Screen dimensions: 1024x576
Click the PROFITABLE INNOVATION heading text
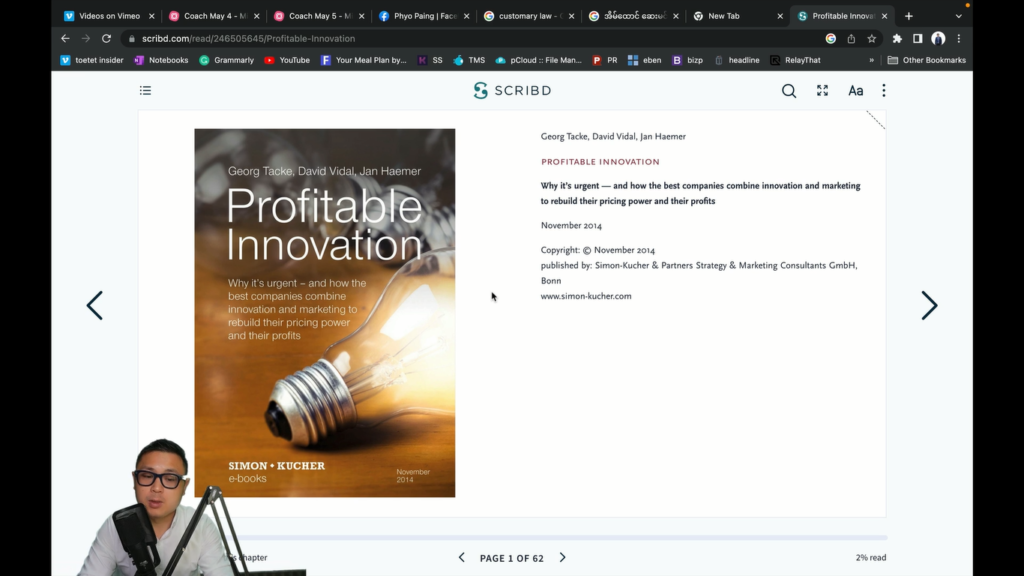coord(600,162)
